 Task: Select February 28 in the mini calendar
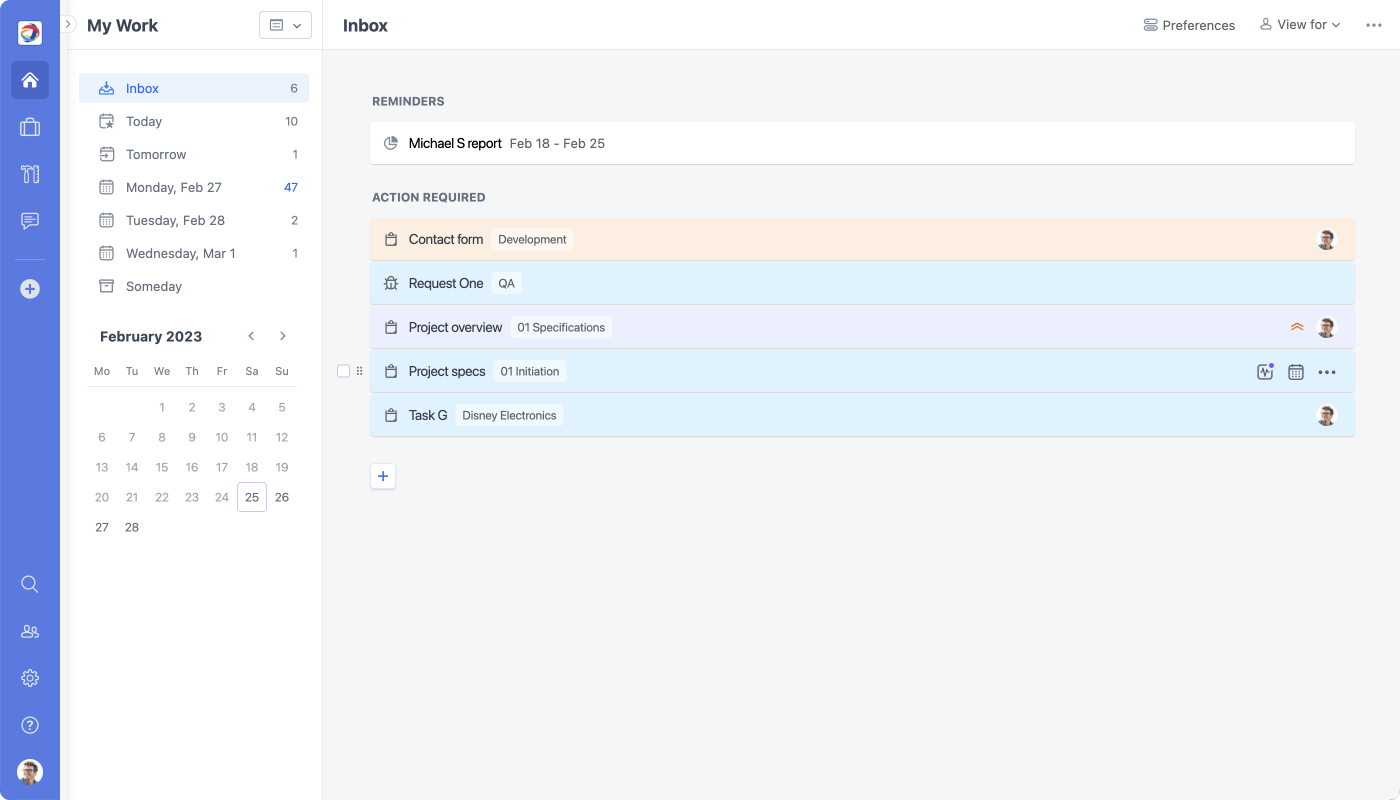click(132, 527)
